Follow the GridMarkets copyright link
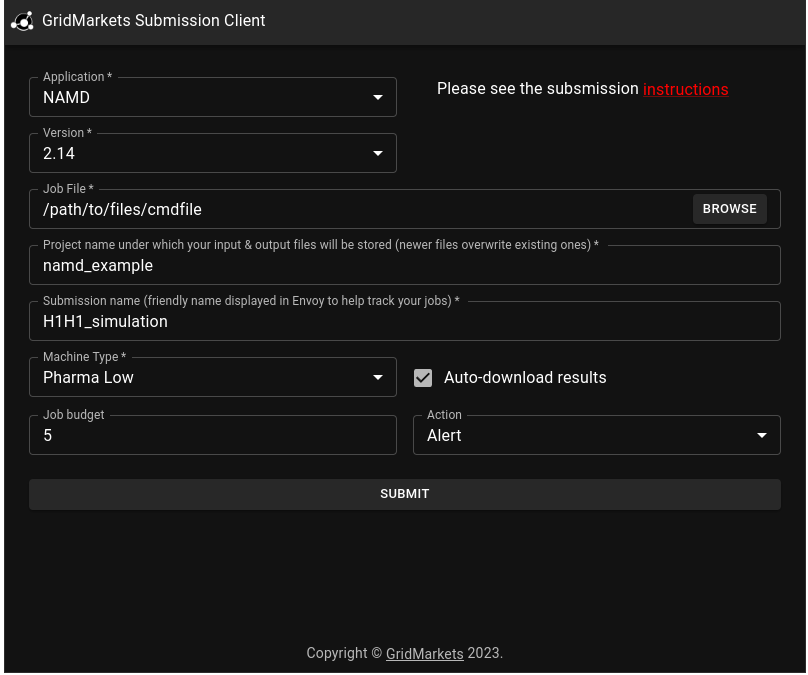The width and height of the screenshot is (808, 675). [425, 653]
